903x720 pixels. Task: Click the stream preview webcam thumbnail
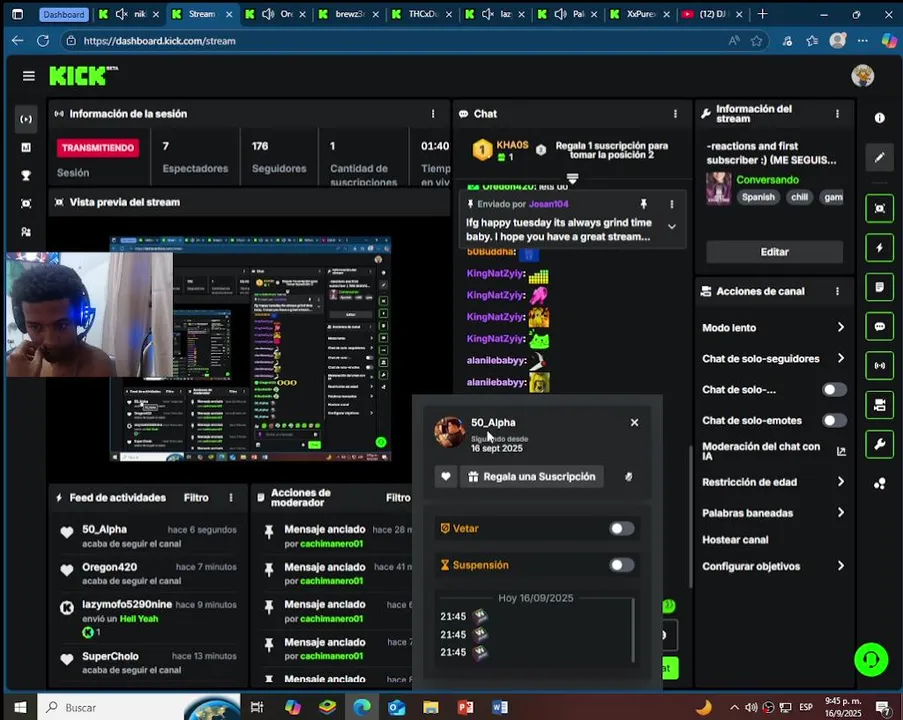[x=89, y=314]
